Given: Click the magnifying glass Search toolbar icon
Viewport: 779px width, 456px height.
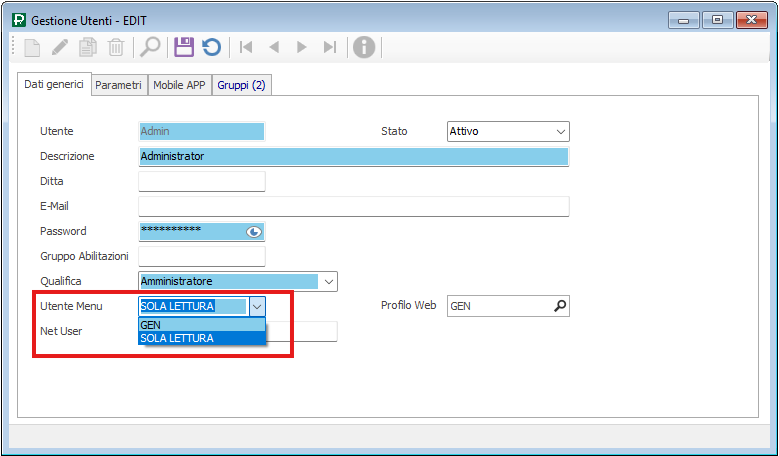Looking at the screenshot, I should [150, 47].
